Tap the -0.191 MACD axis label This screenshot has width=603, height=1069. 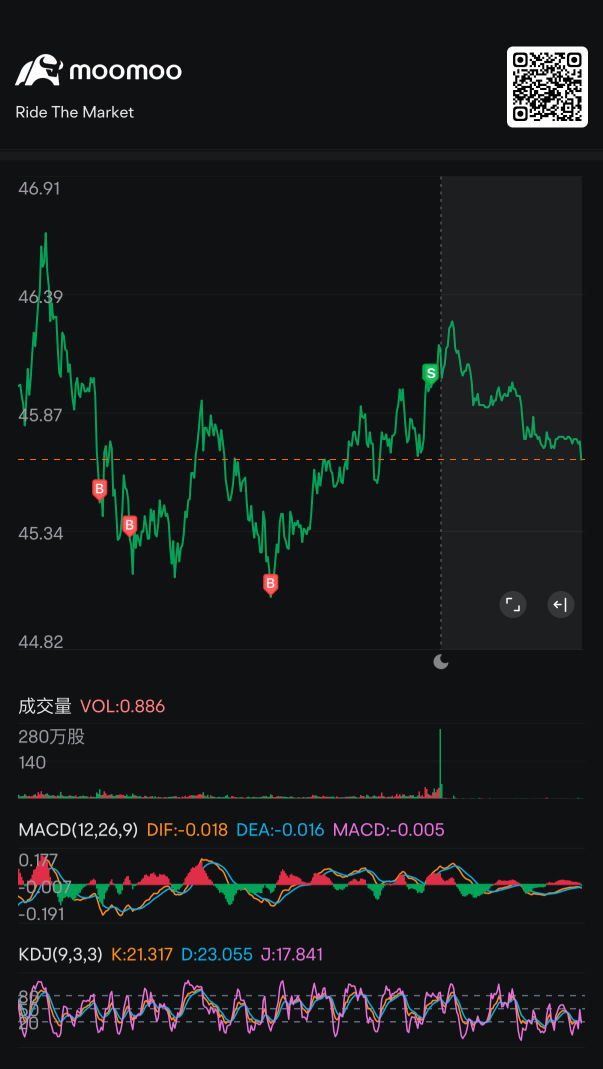pos(41,914)
